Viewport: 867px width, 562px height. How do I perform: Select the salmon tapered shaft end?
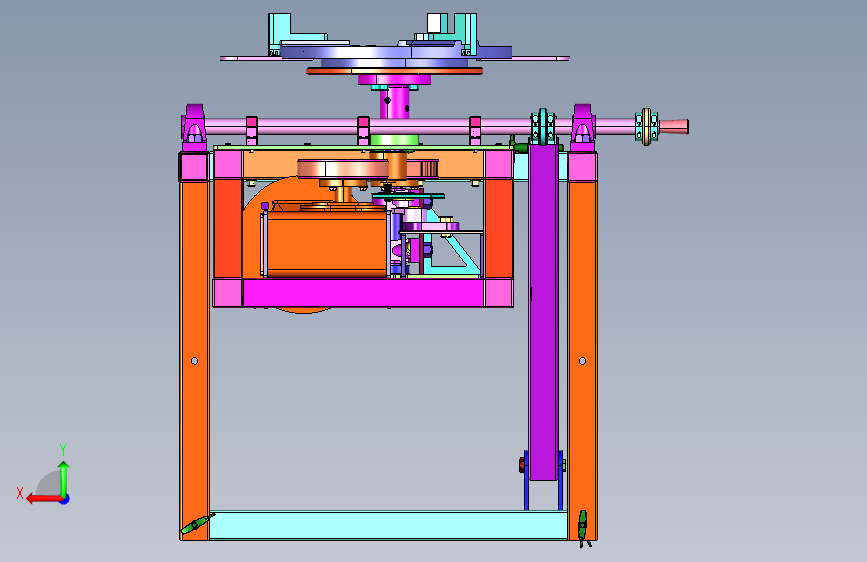673,126
